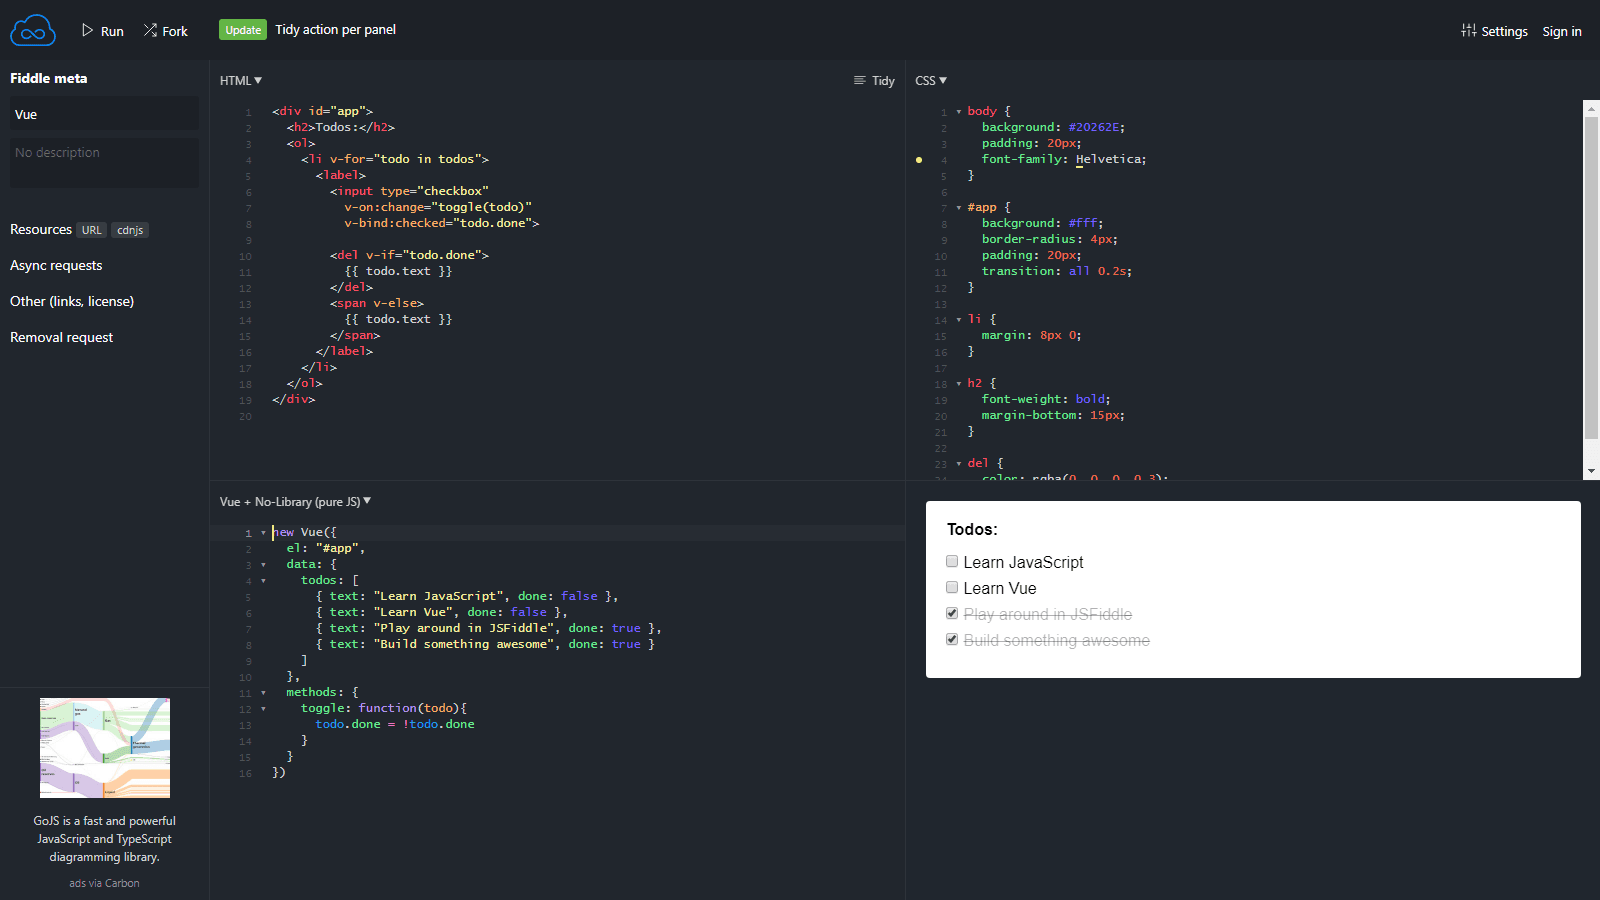Click the cdnjs resources badge
The image size is (1600, 900).
pos(129,229)
